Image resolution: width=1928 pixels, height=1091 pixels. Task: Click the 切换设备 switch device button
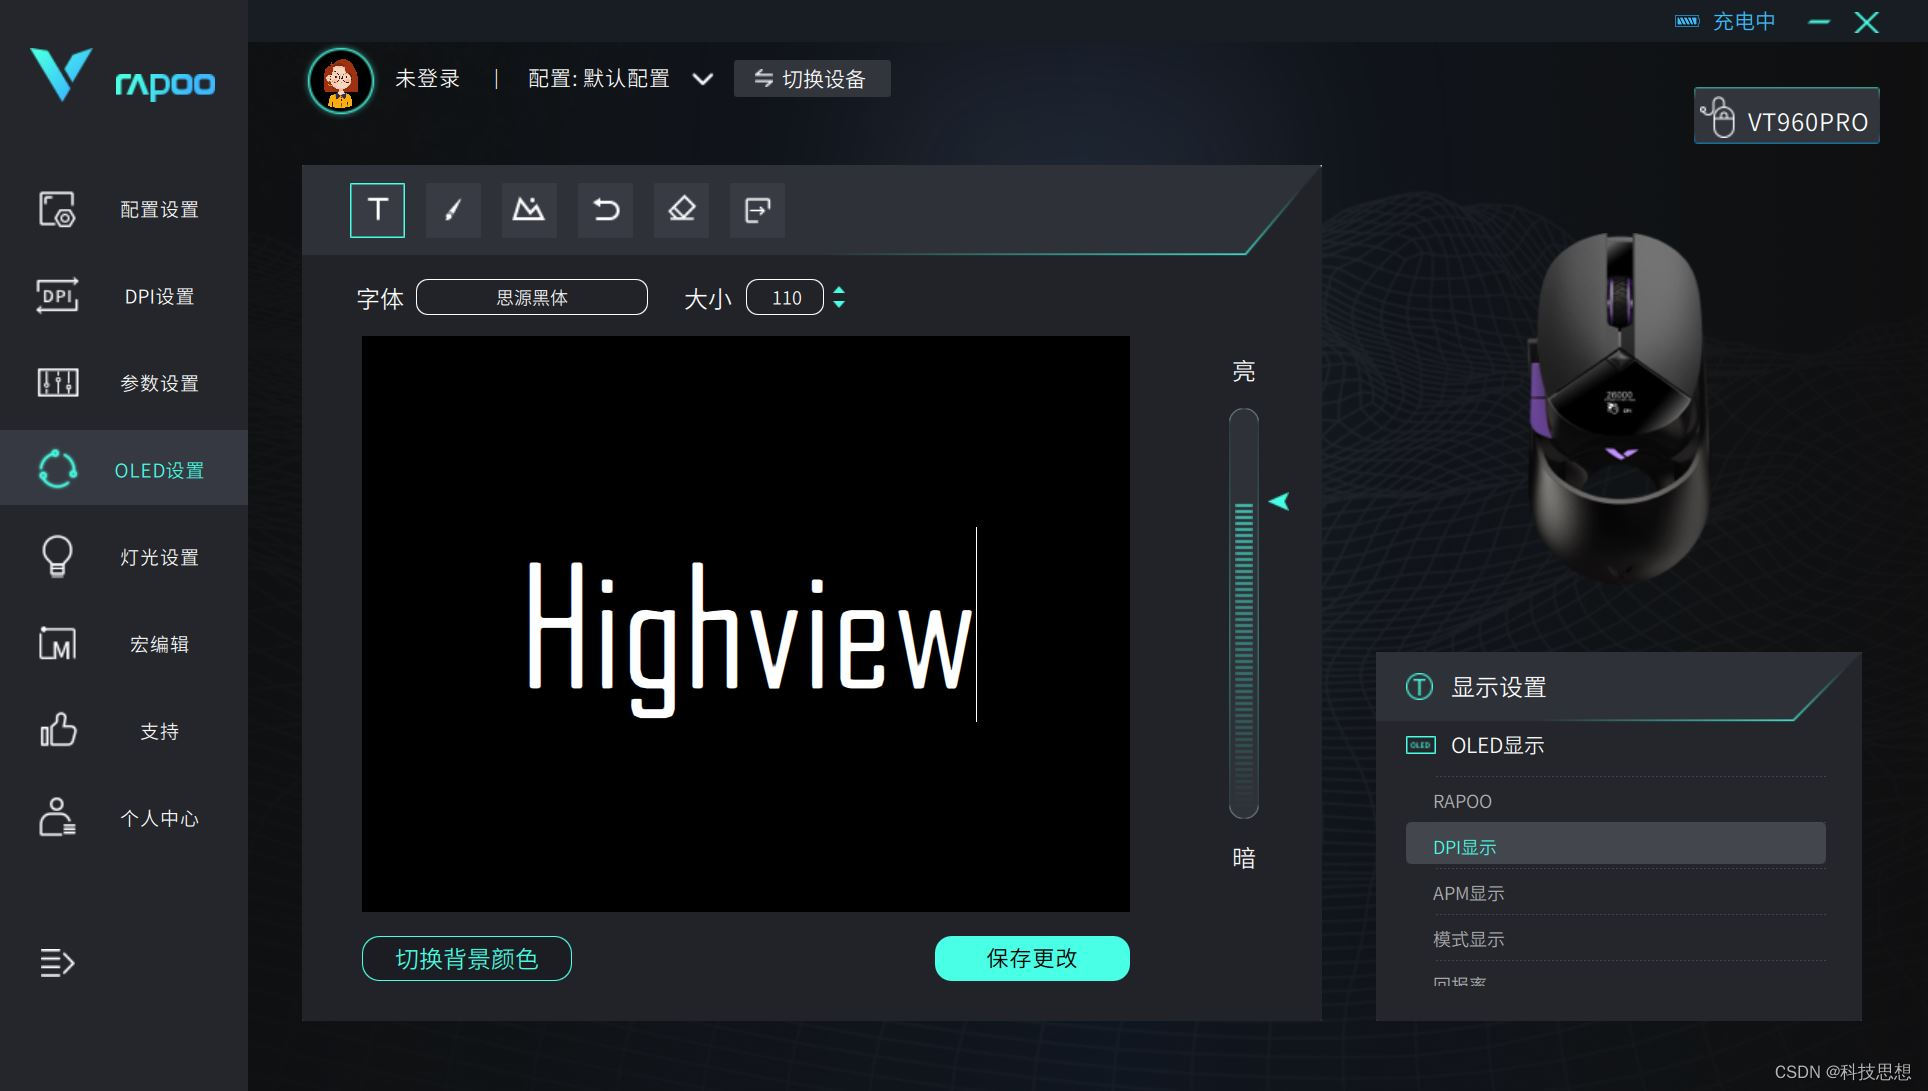(x=811, y=79)
